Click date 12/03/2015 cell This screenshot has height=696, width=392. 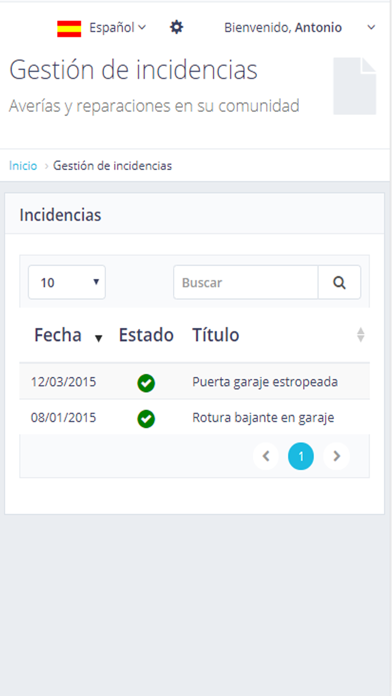63,381
